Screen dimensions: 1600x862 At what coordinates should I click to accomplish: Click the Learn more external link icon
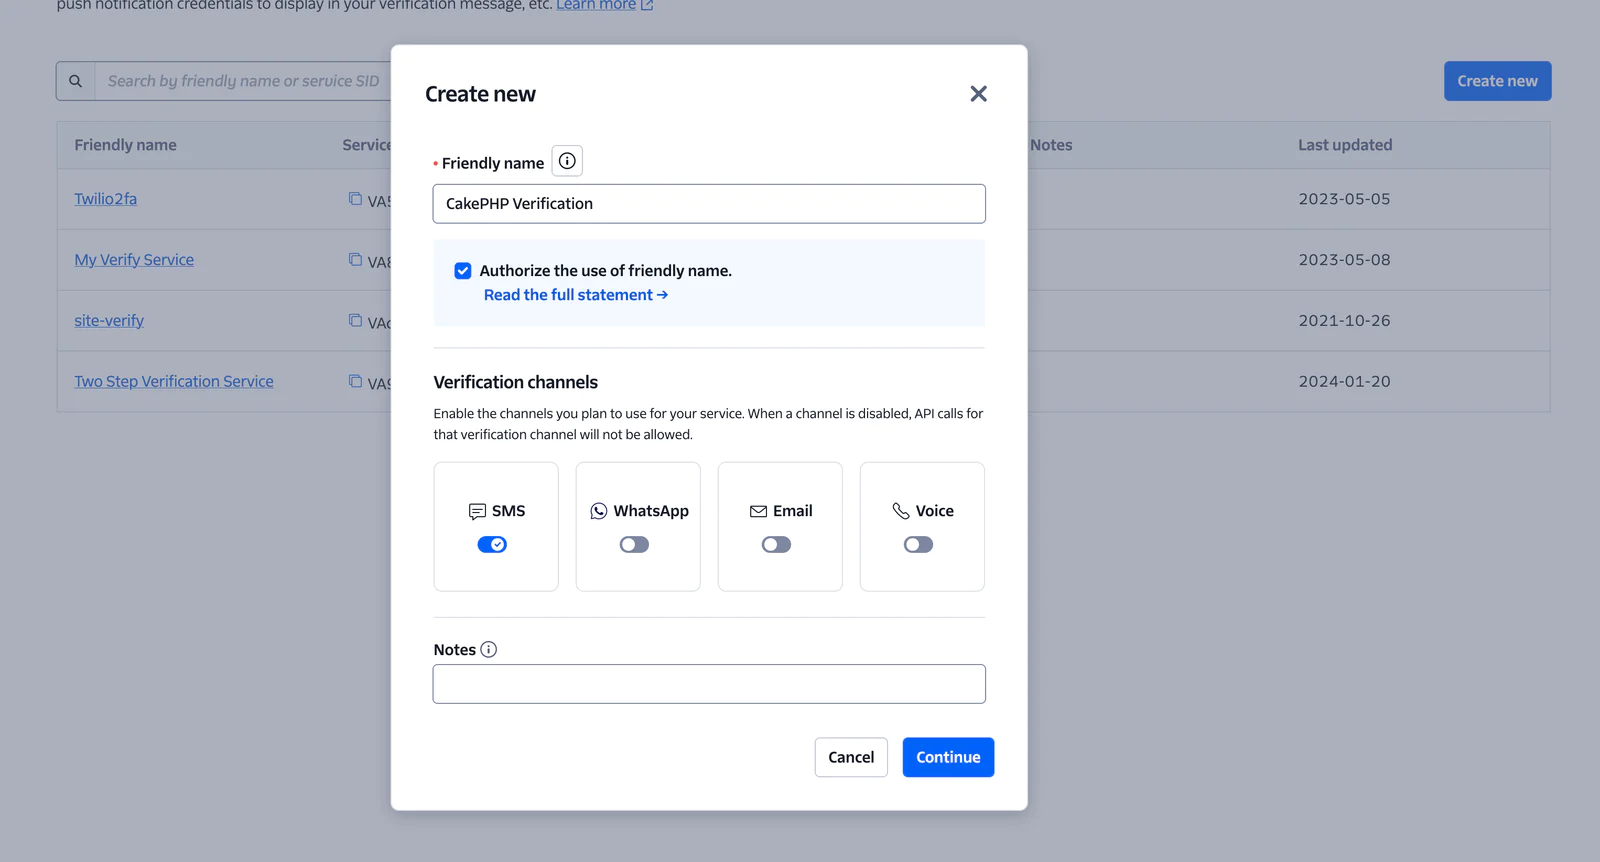point(647,5)
